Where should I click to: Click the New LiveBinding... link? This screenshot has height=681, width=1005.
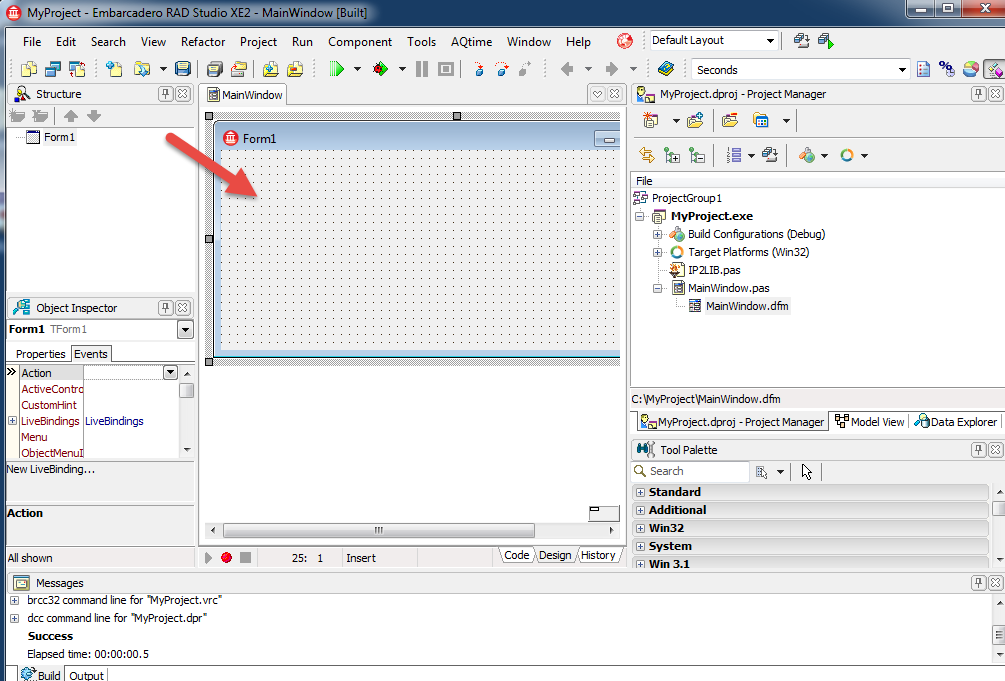point(51,469)
